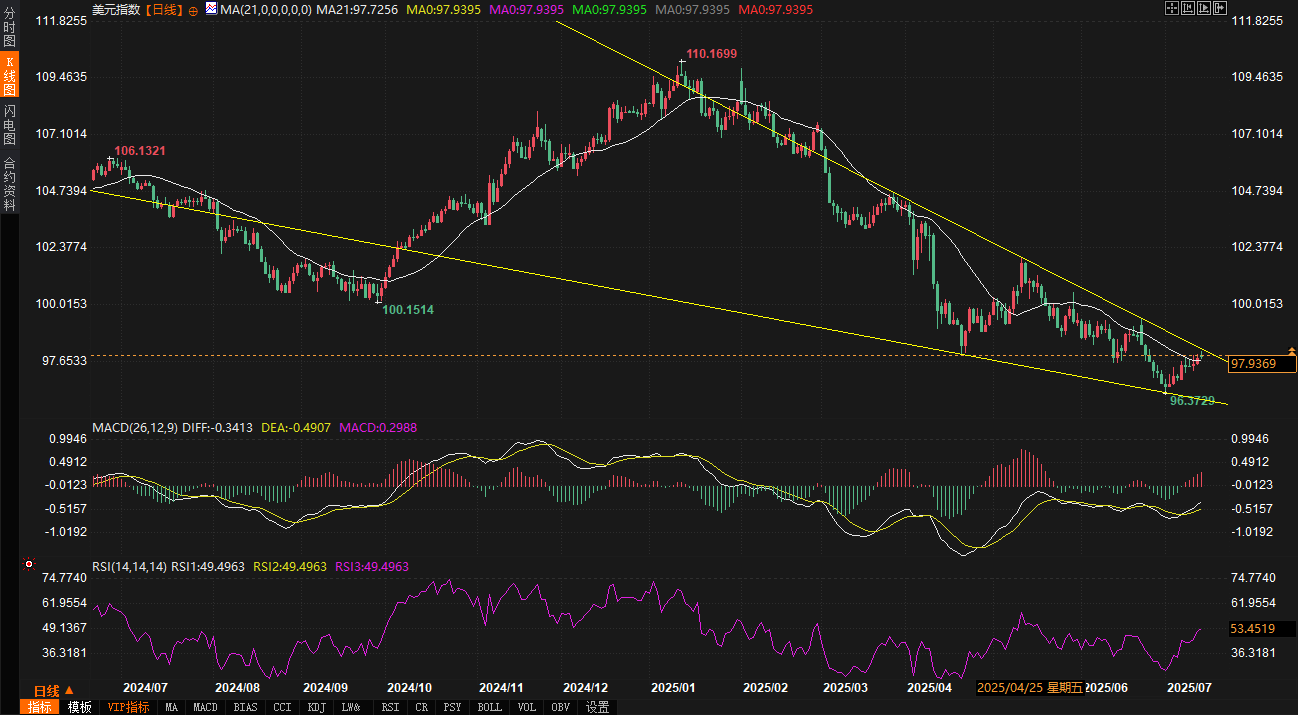Click the 【日线】 period label in chart title
The width and height of the screenshot is (1298, 715).
coord(164,10)
